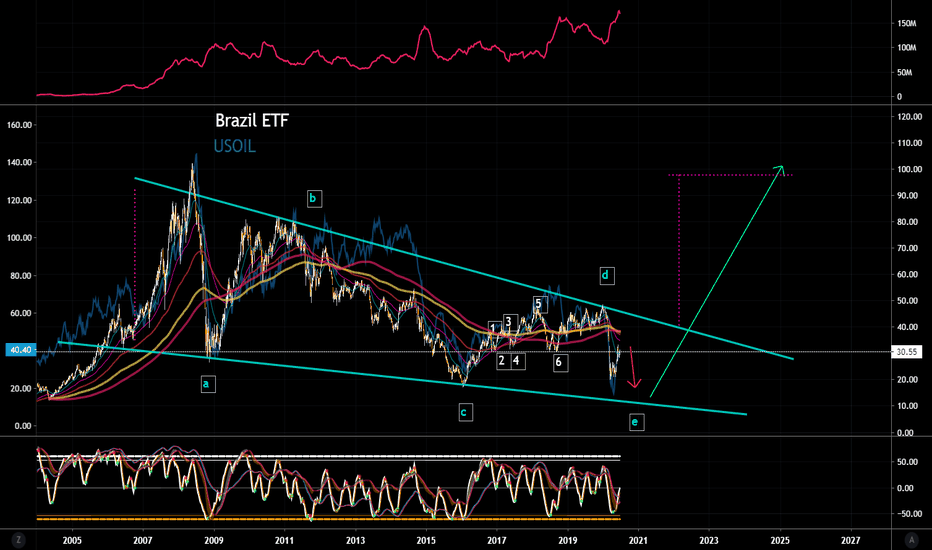Click the 100M volume scale value
Viewport: 932px width, 550px height.
pos(907,48)
